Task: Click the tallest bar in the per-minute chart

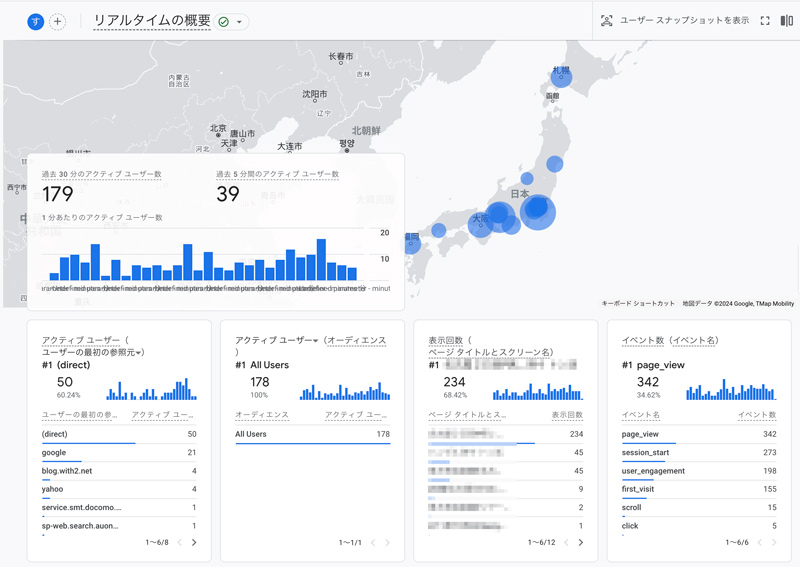Action: 321,259
